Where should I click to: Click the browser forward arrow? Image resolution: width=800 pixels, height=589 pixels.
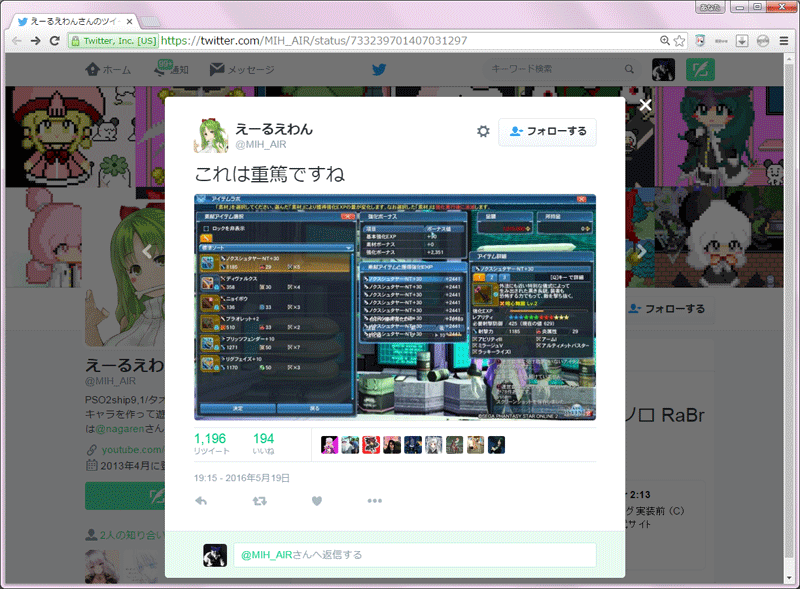35,41
